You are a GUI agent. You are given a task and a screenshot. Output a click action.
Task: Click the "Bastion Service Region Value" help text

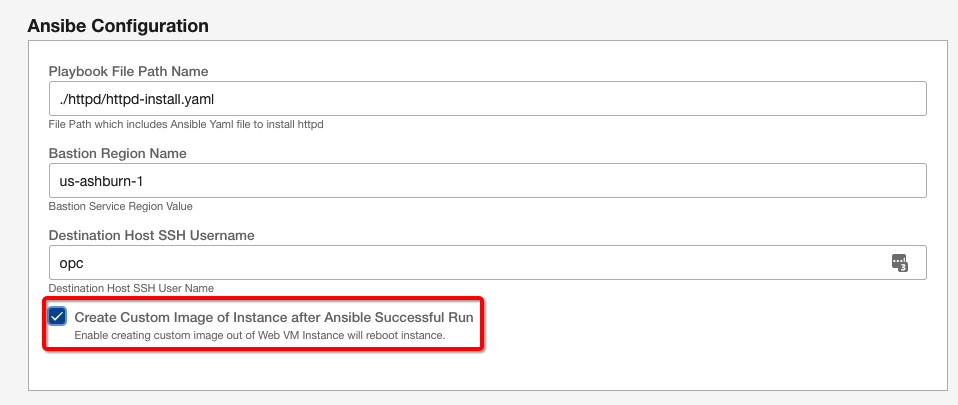coord(120,206)
